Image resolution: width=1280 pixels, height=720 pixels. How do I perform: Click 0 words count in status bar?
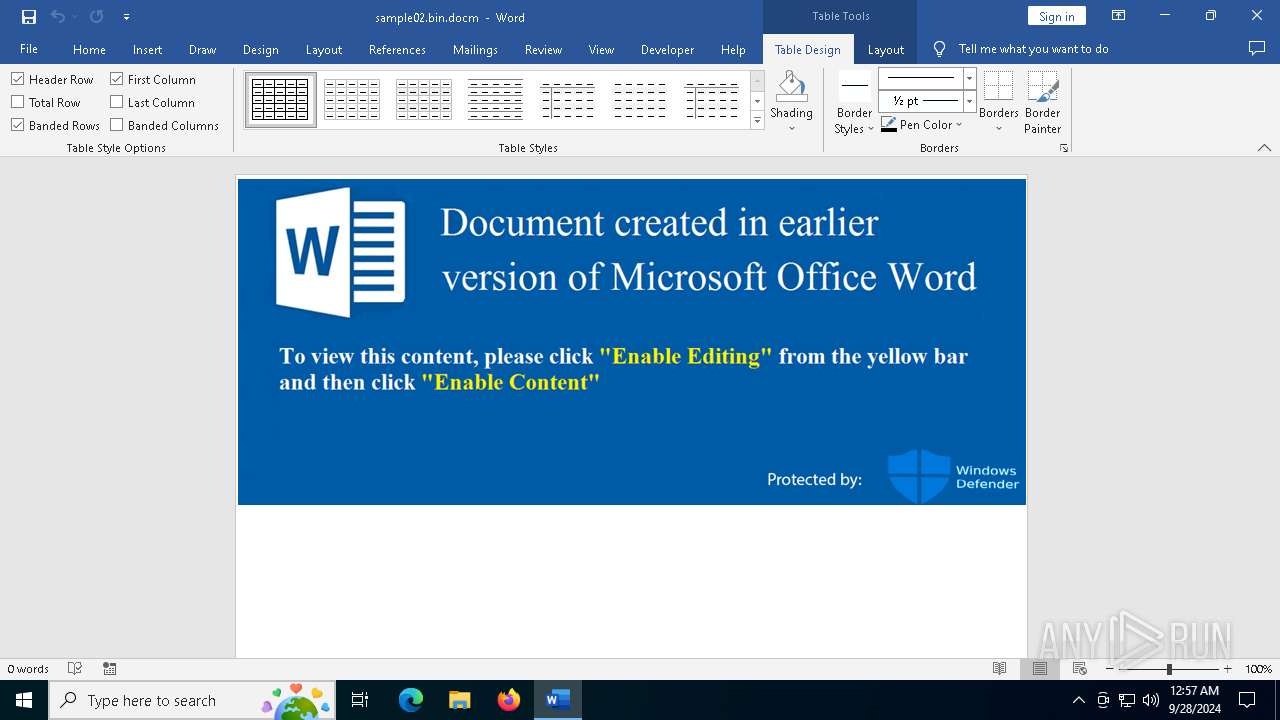tap(28, 669)
